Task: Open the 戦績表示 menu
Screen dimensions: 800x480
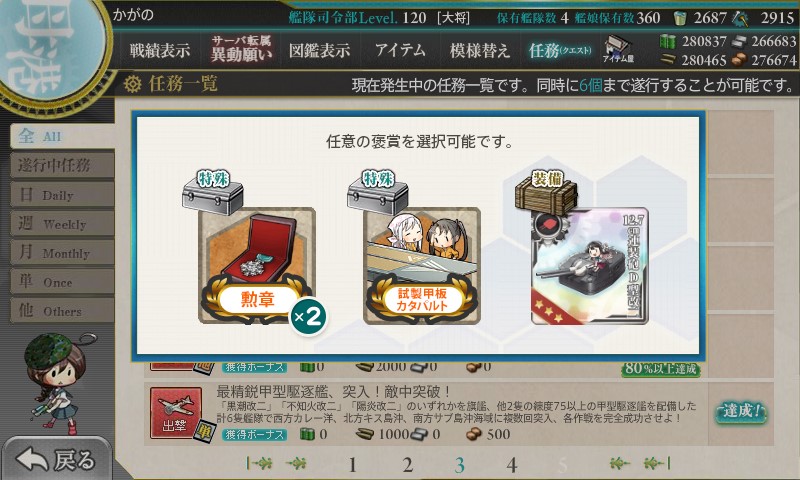Action: tap(160, 51)
